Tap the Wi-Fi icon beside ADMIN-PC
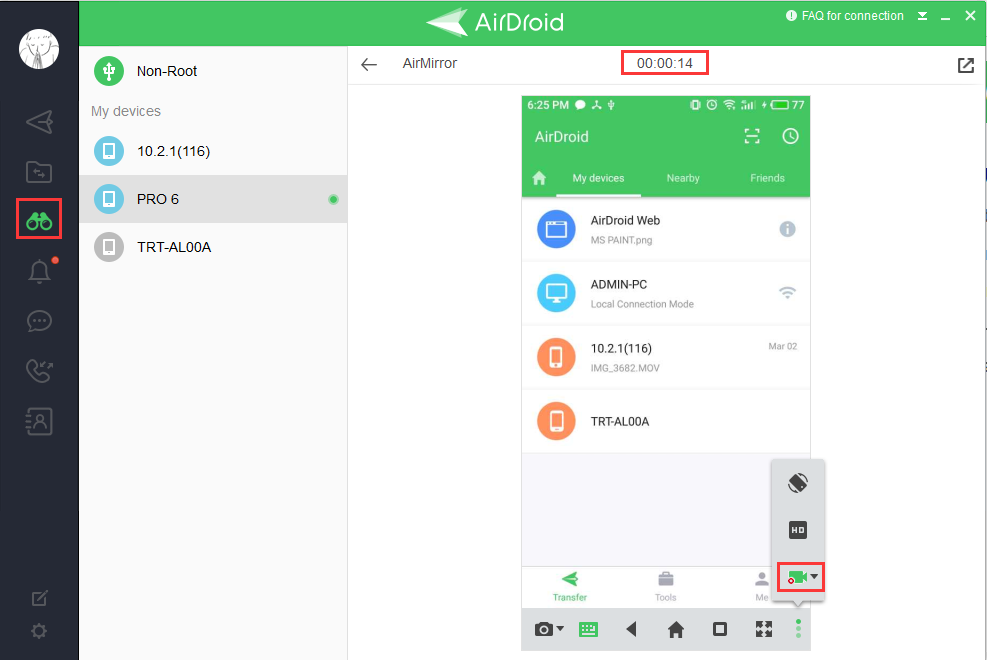The image size is (987, 660). [787, 293]
